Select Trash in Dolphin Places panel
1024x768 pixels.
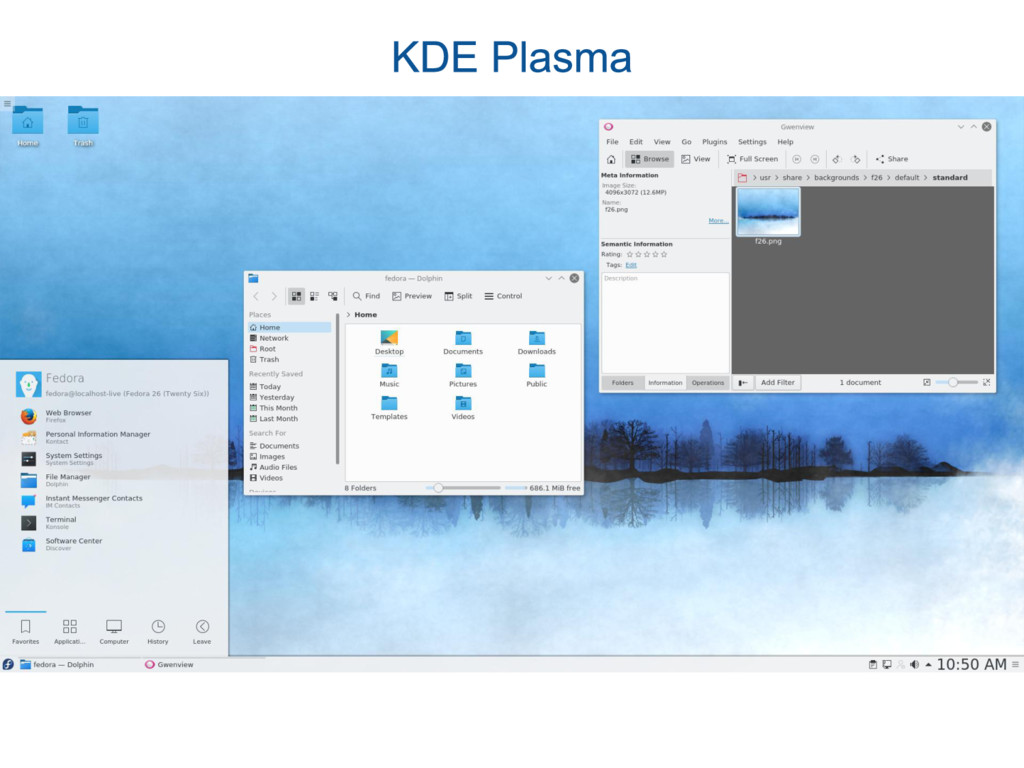(289, 359)
